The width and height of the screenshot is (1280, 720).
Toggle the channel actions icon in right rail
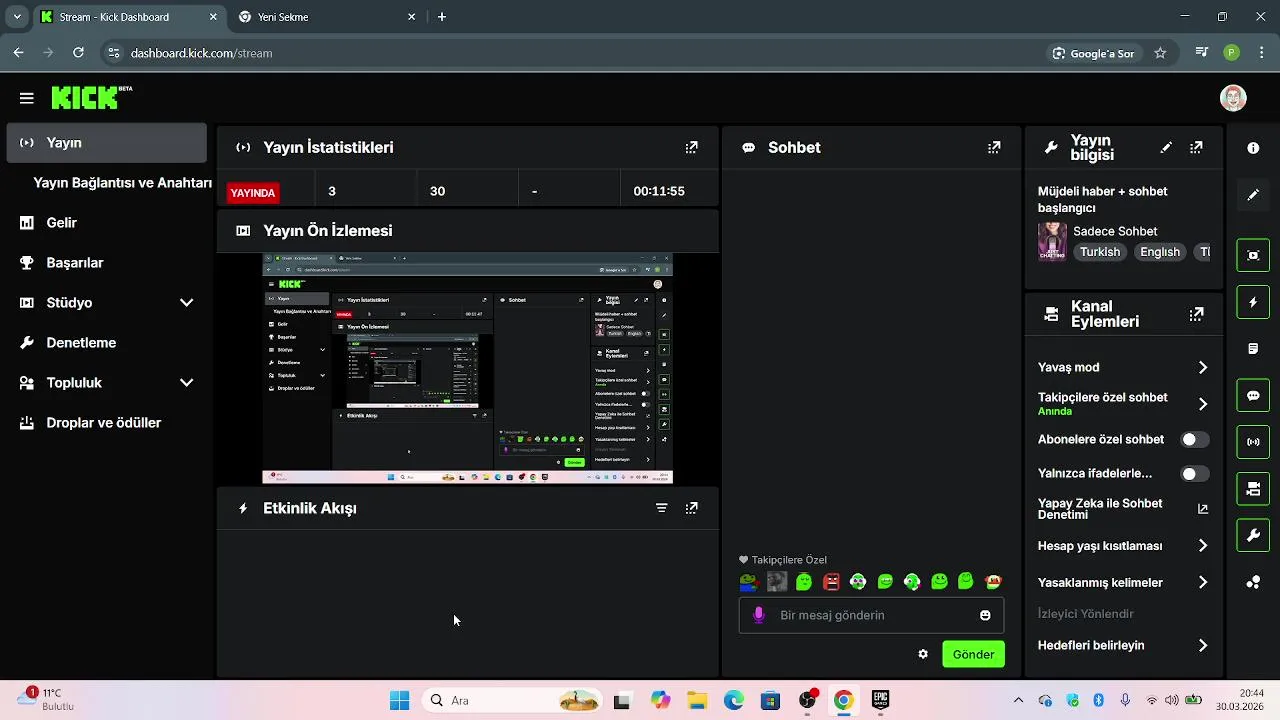click(1253, 489)
